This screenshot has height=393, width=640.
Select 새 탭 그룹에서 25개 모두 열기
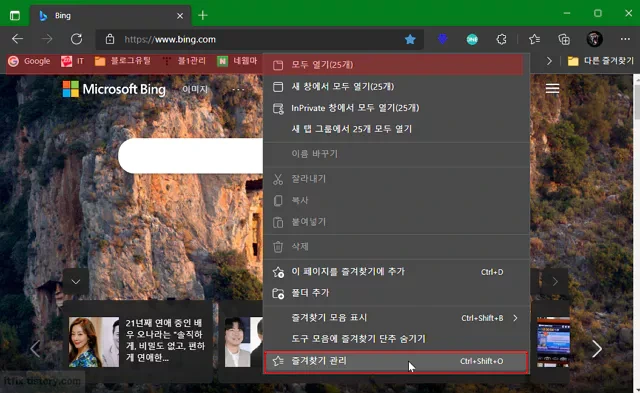pos(397,129)
